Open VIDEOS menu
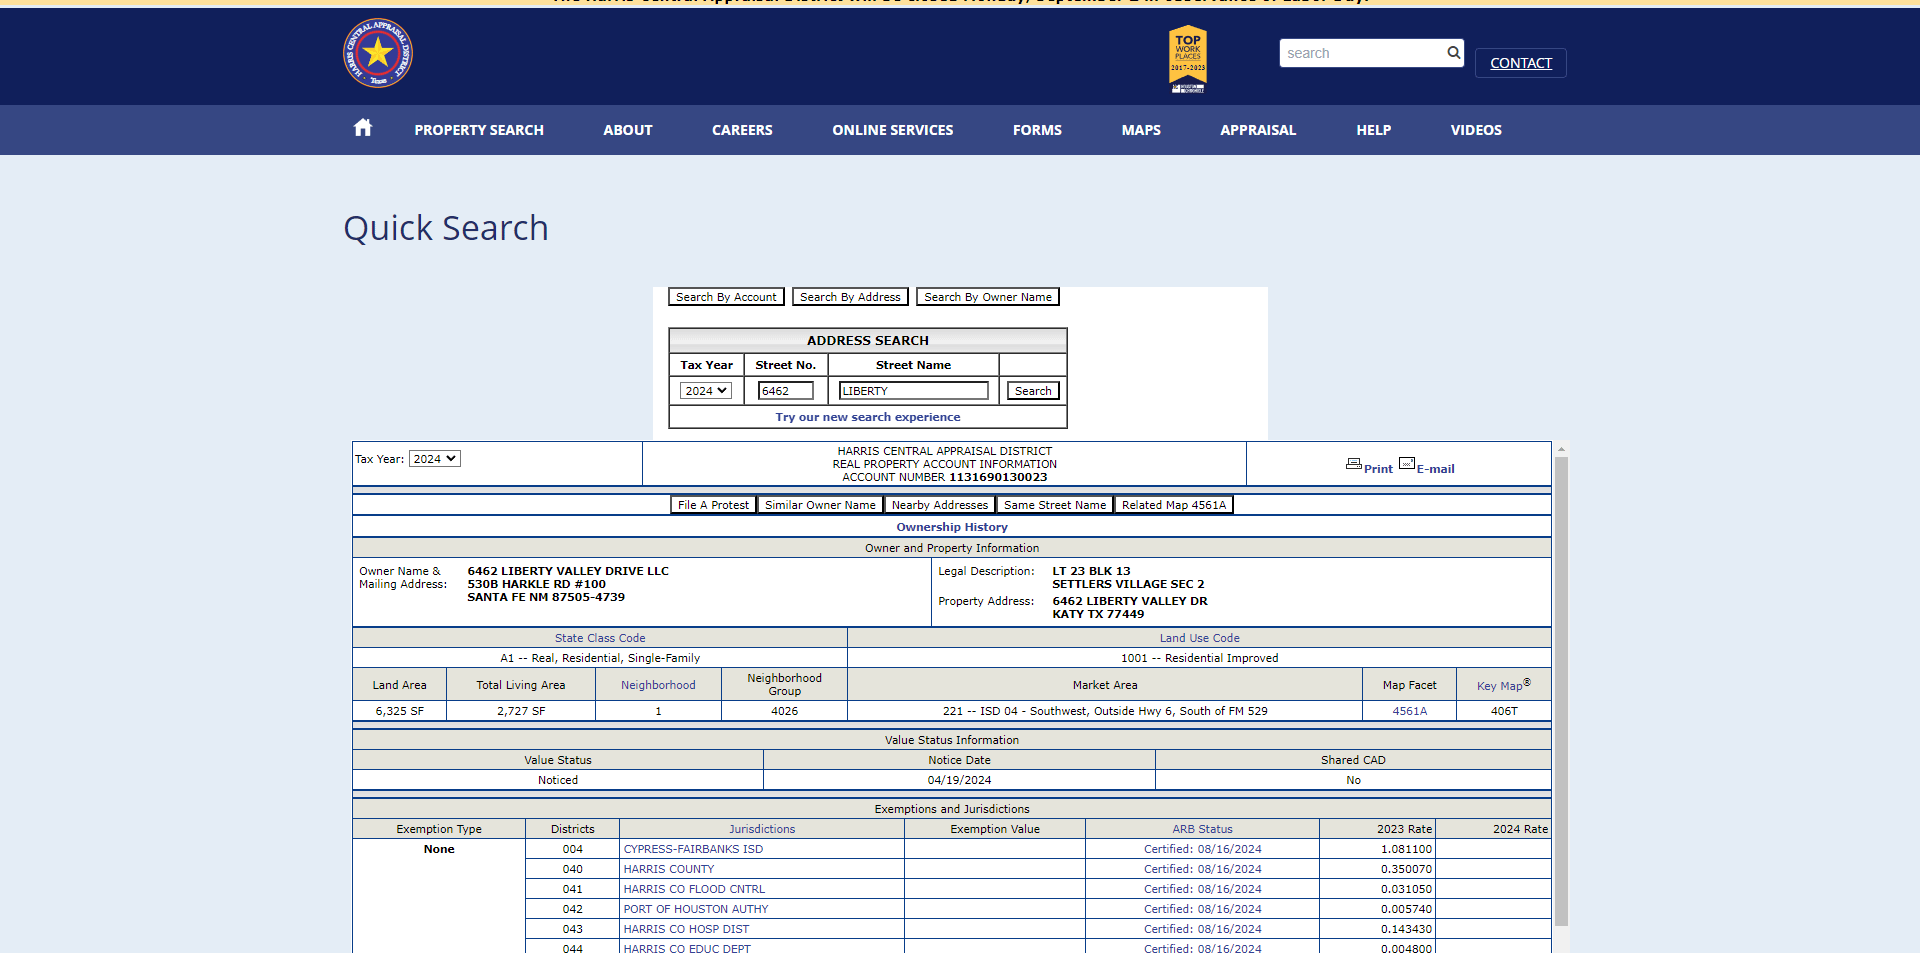The image size is (1920, 953). pos(1476,130)
